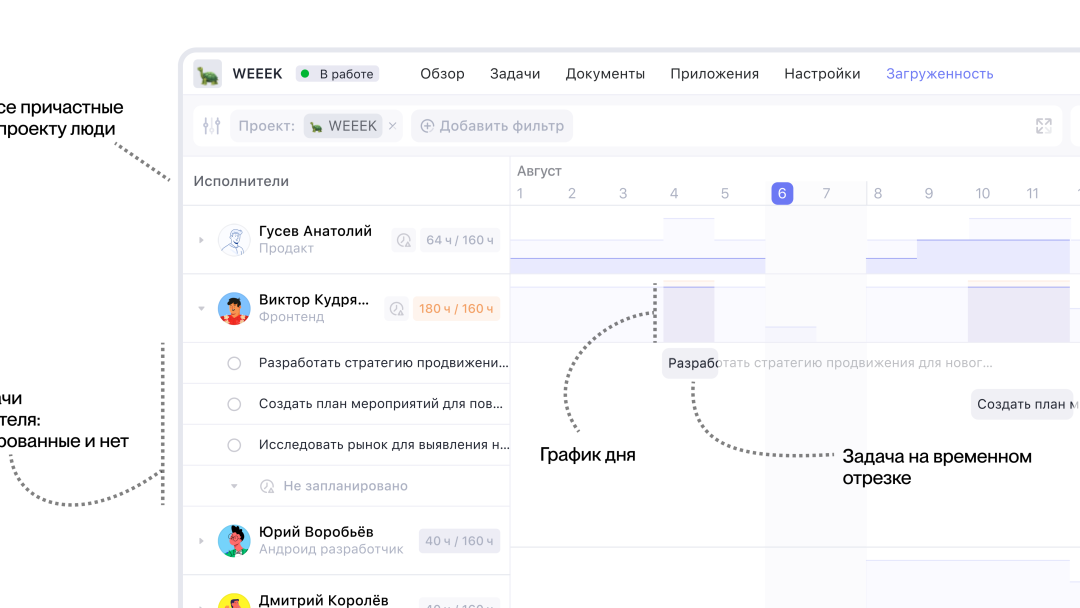The height and width of the screenshot is (608, 1080).
Task: Open the Документы tab
Action: coord(605,74)
